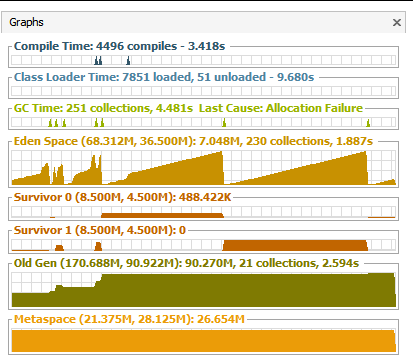Click the Survivor 1 graph
Screen dimensions: 413x361
(203, 245)
